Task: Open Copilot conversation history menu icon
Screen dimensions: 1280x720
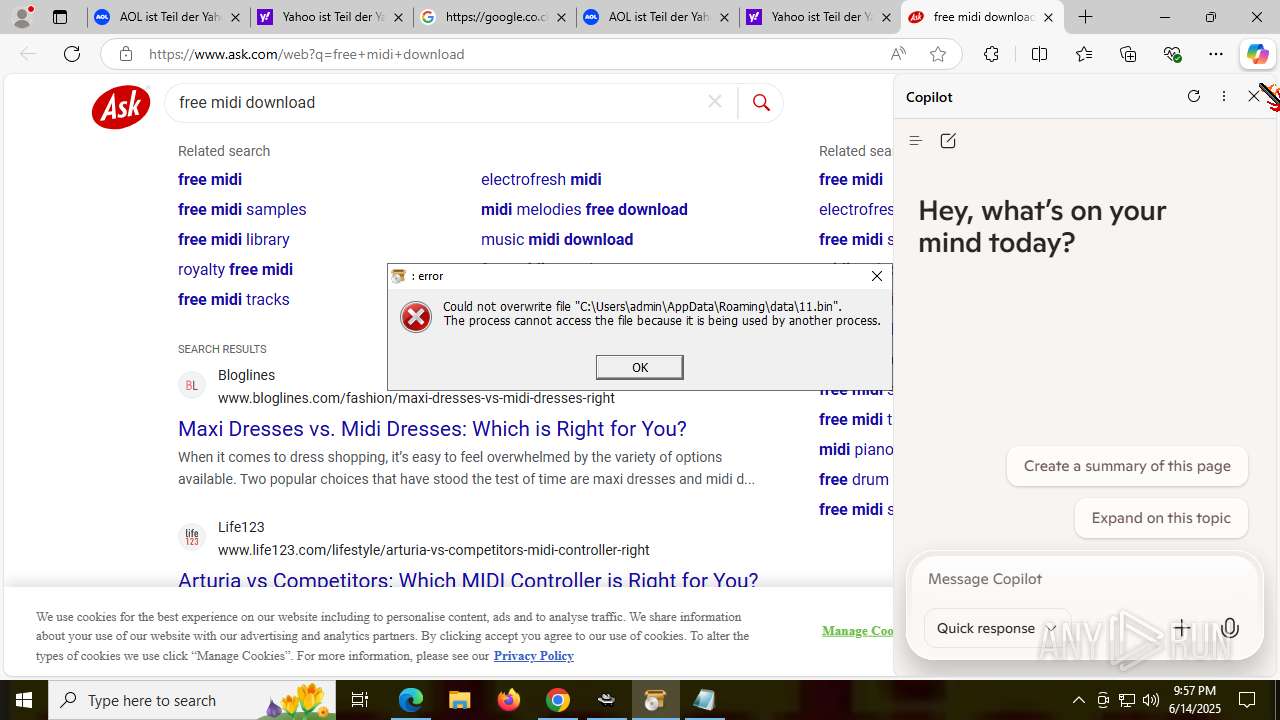Action: (x=915, y=141)
